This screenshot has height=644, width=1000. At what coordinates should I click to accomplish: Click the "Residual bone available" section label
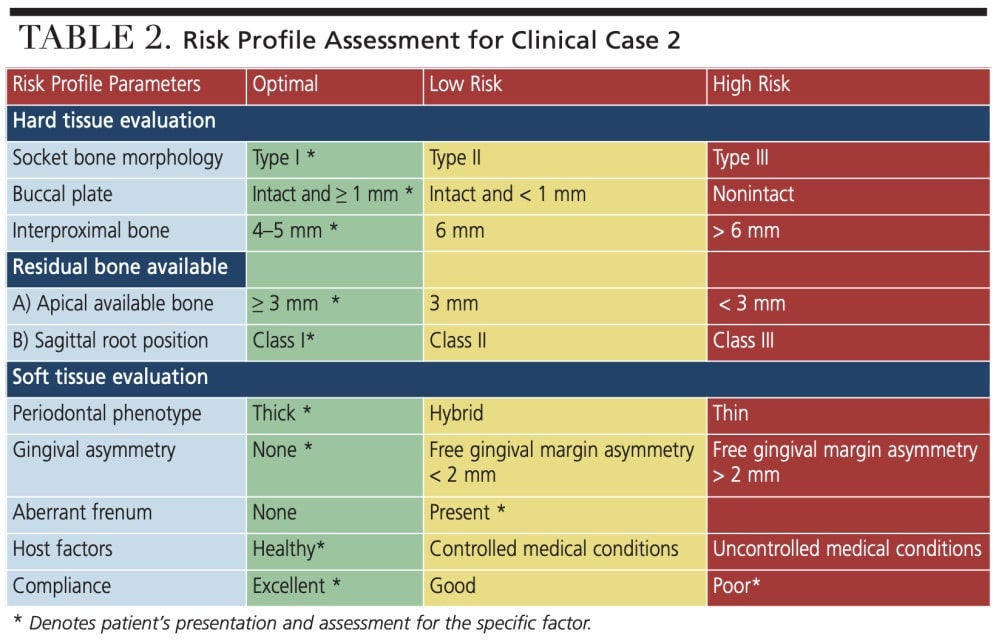[x=120, y=267]
